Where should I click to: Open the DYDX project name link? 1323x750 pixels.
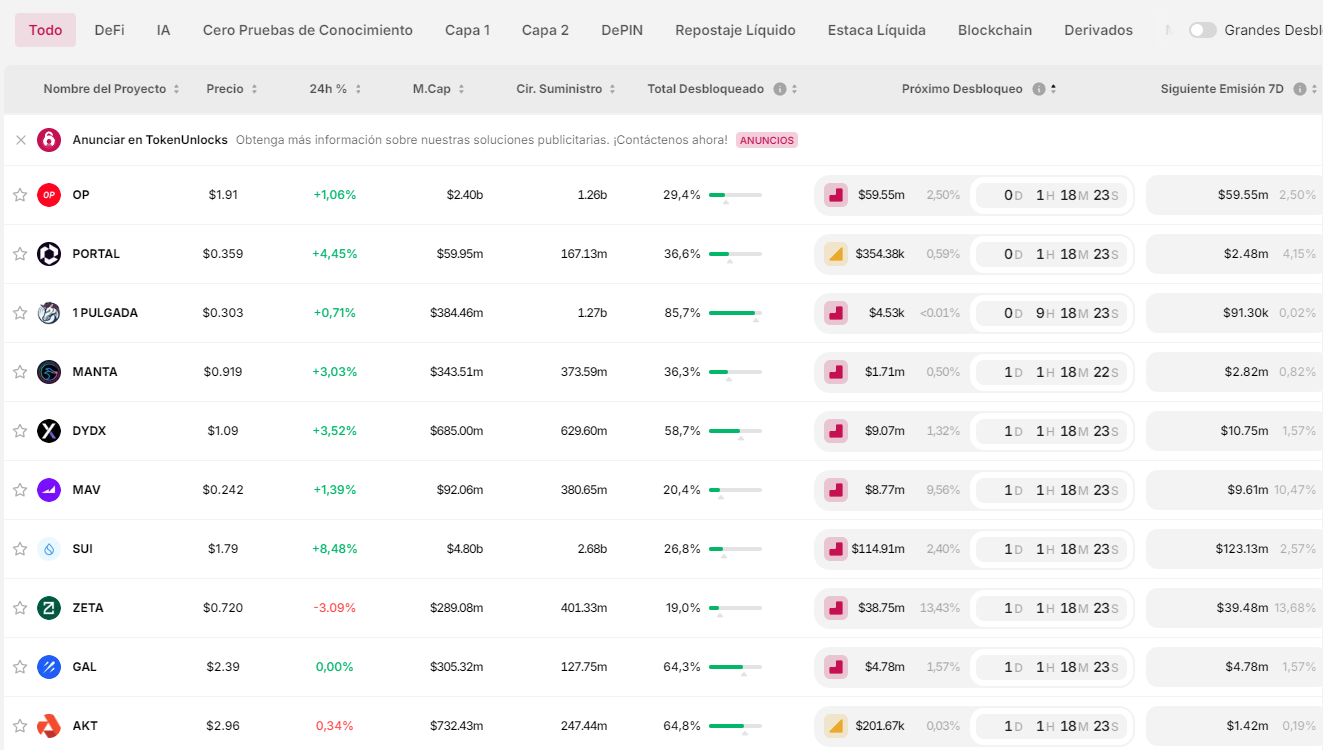pyautogui.click(x=89, y=431)
